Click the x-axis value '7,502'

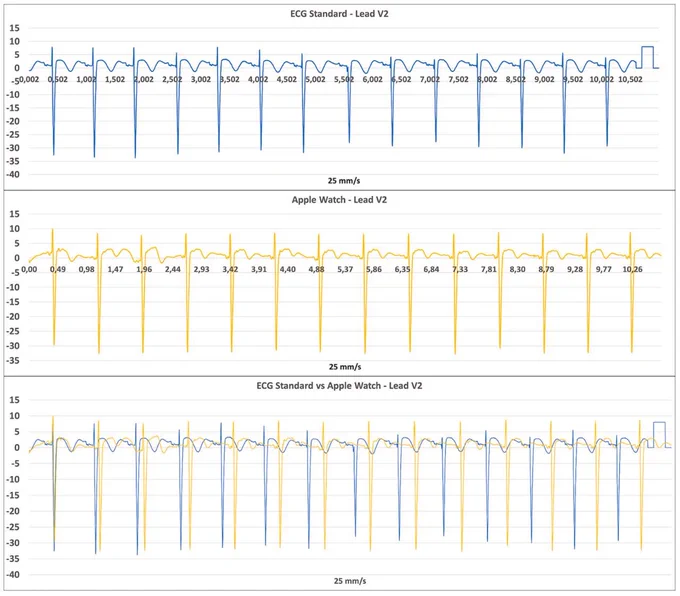coord(458,79)
